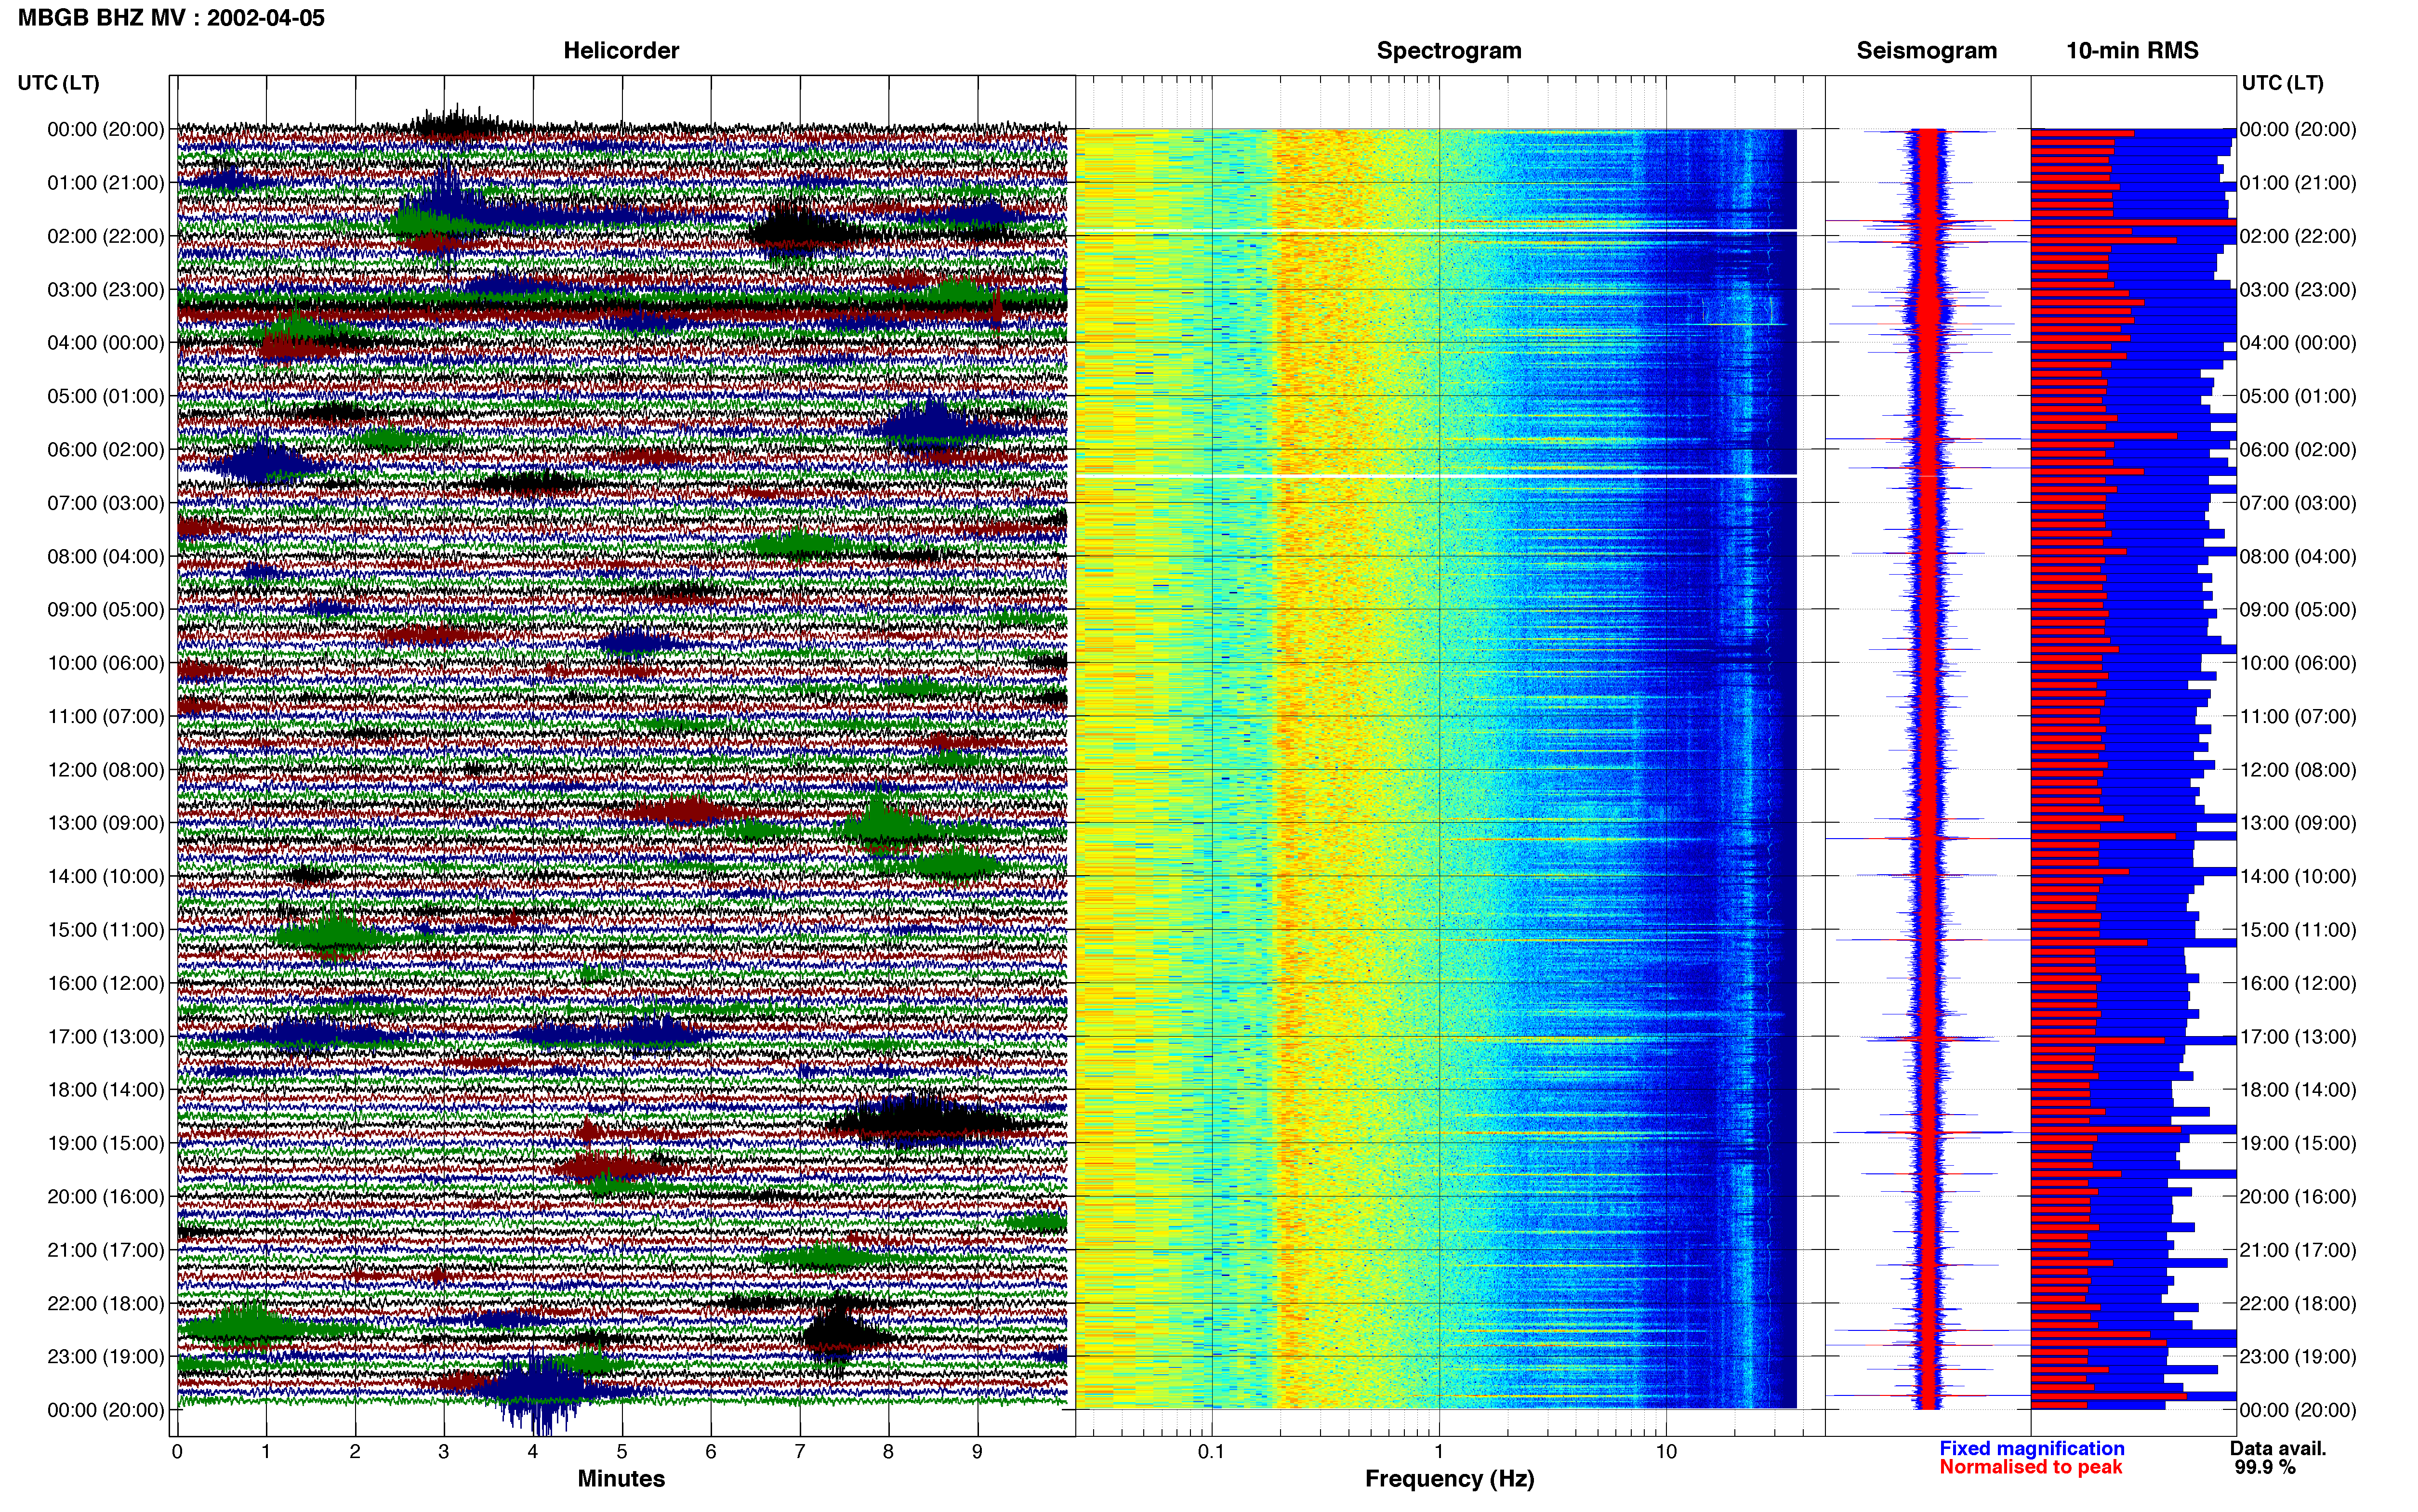Image resolution: width=2418 pixels, height=1512 pixels.
Task: Click the 0.1 tick on Frequency axis
Action: (1211, 1452)
